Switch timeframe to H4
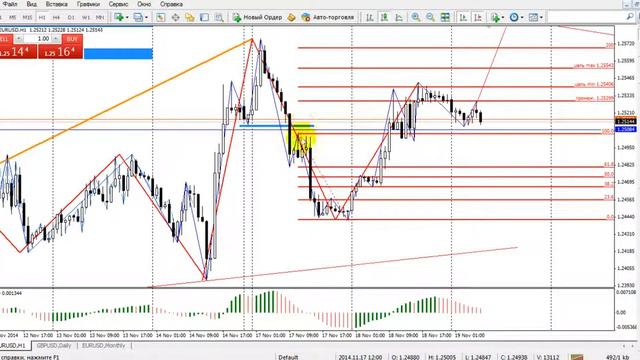The height and width of the screenshot is (360, 640). click(x=56, y=18)
